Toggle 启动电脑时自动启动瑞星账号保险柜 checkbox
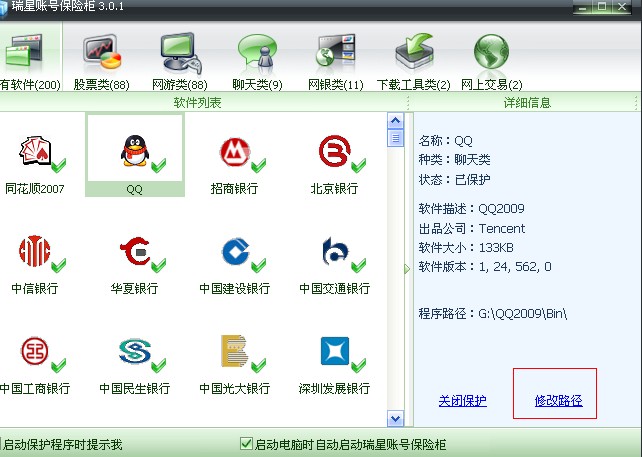This screenshot has height=457, width=642. tap(246, 443)
